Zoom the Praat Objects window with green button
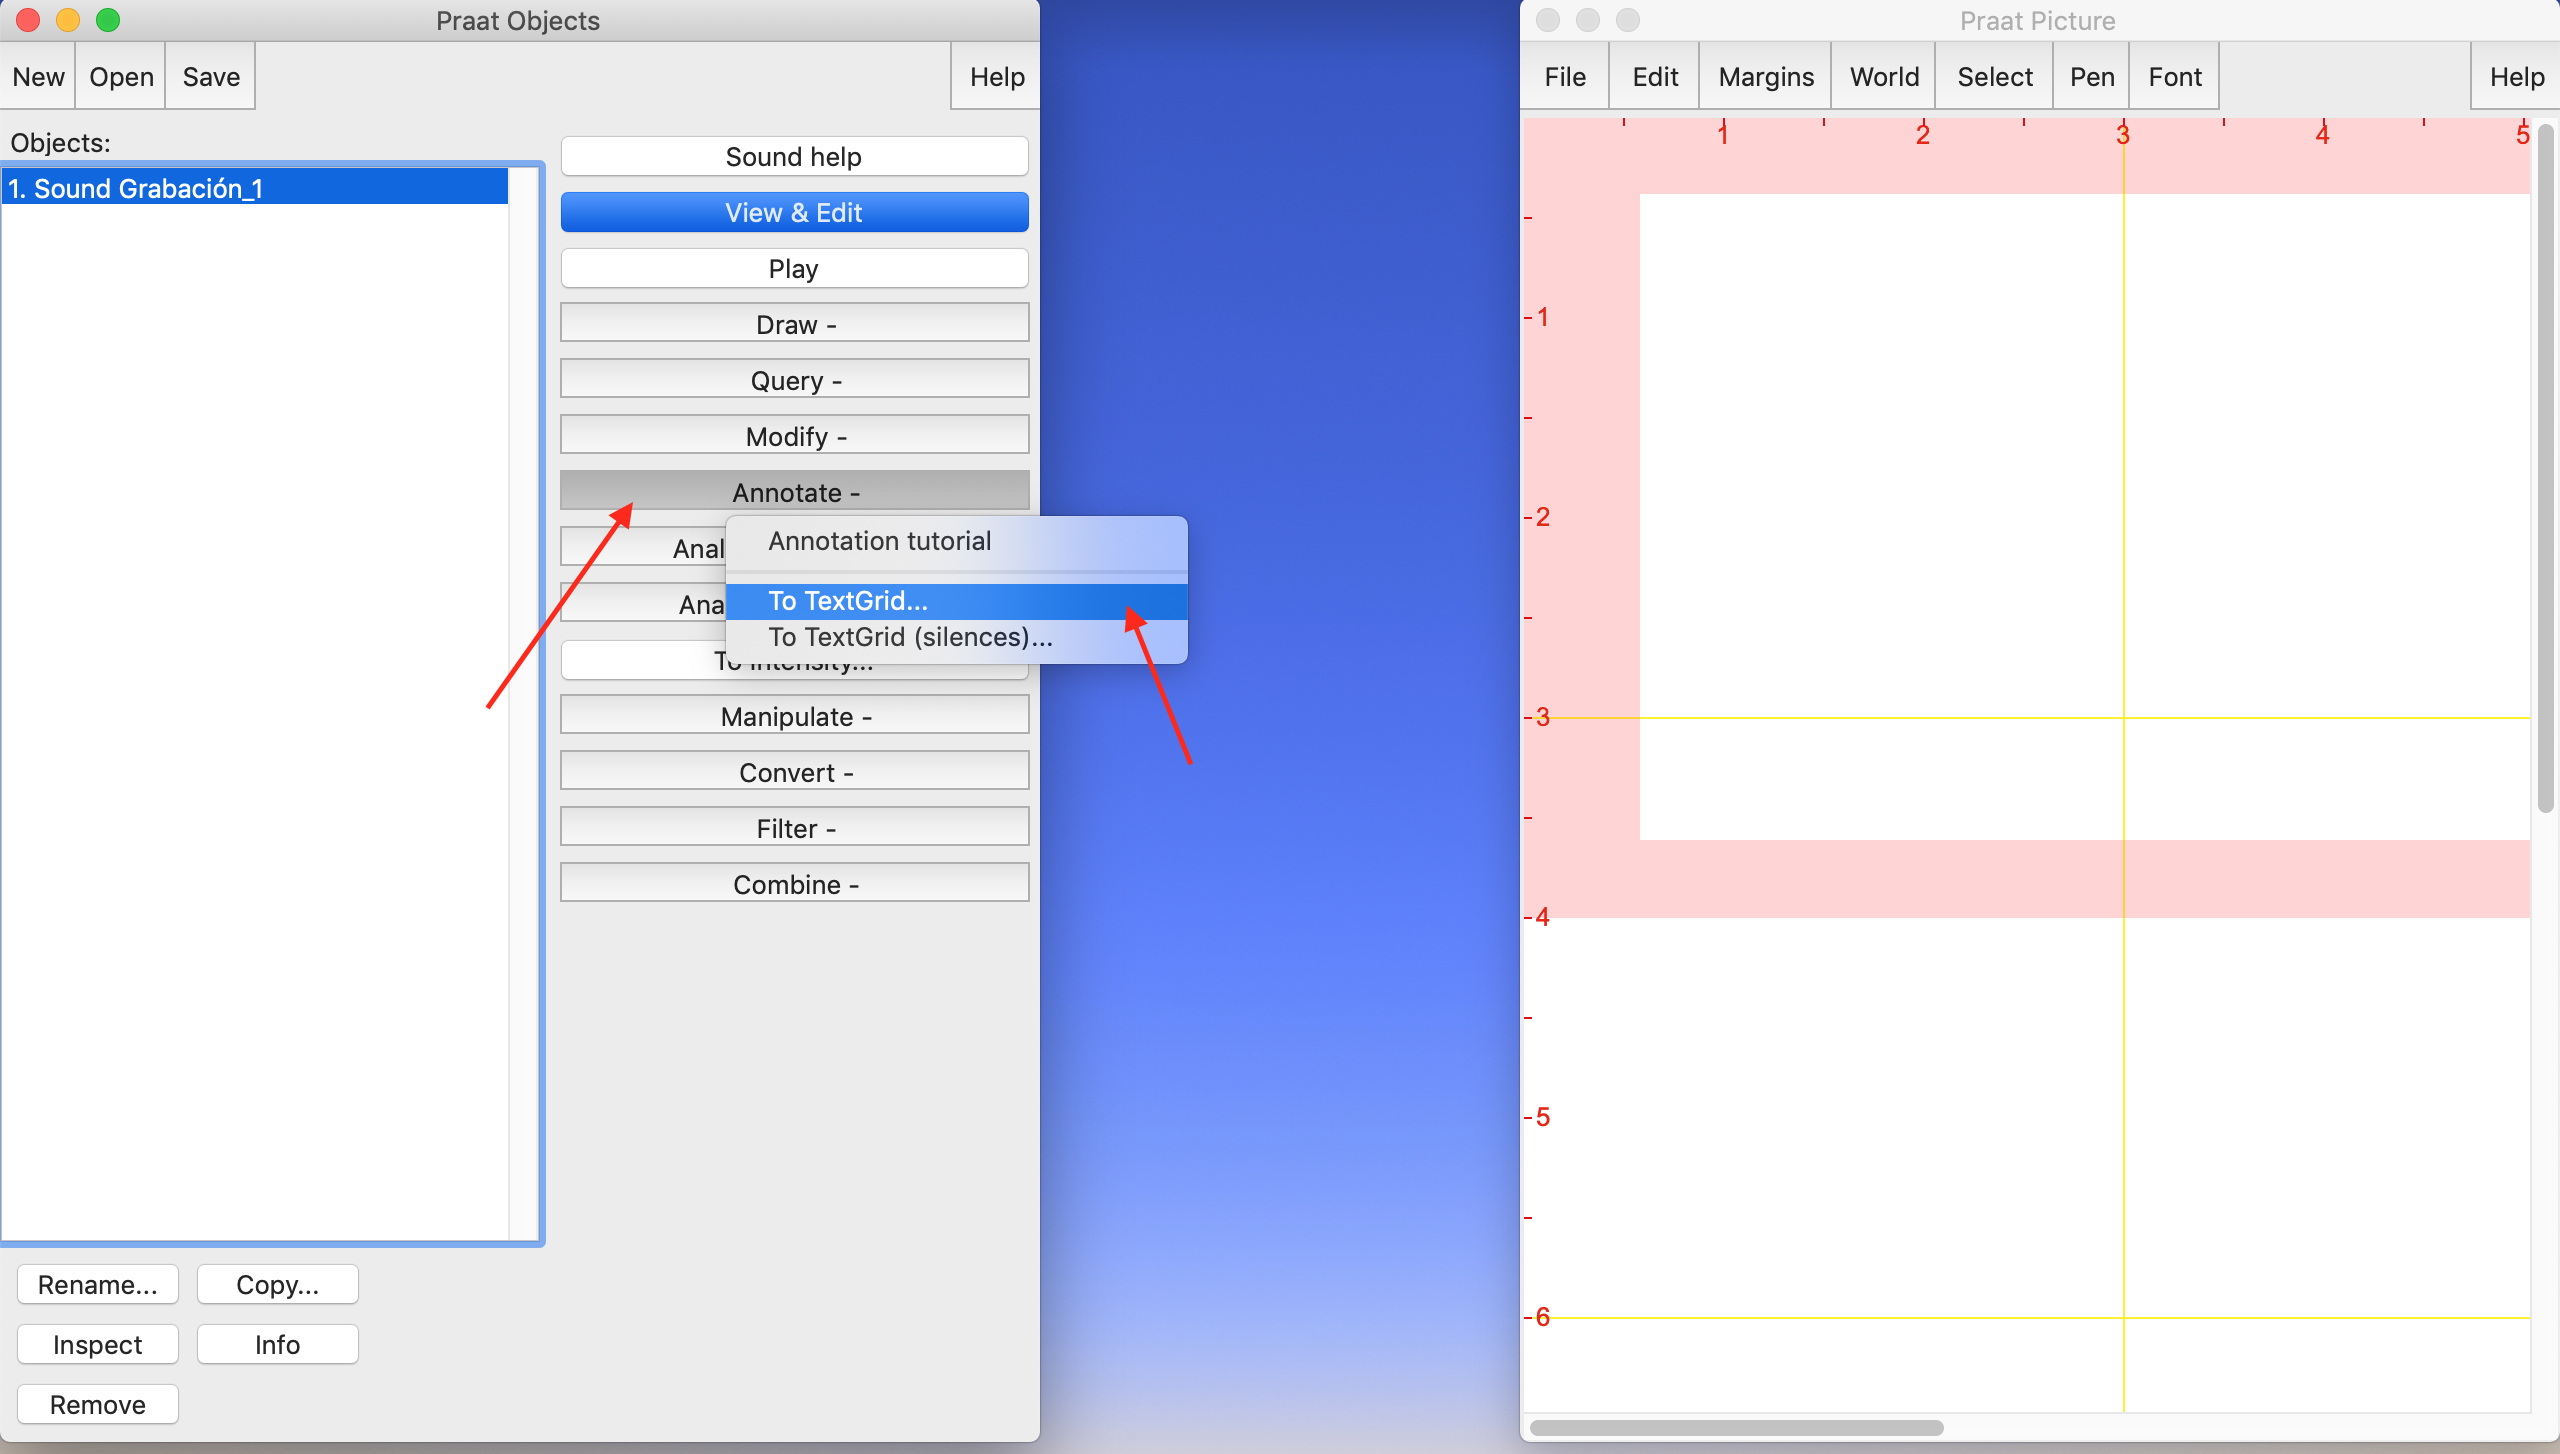Screen dimensions: 2560x1454 tap(108, 20)
